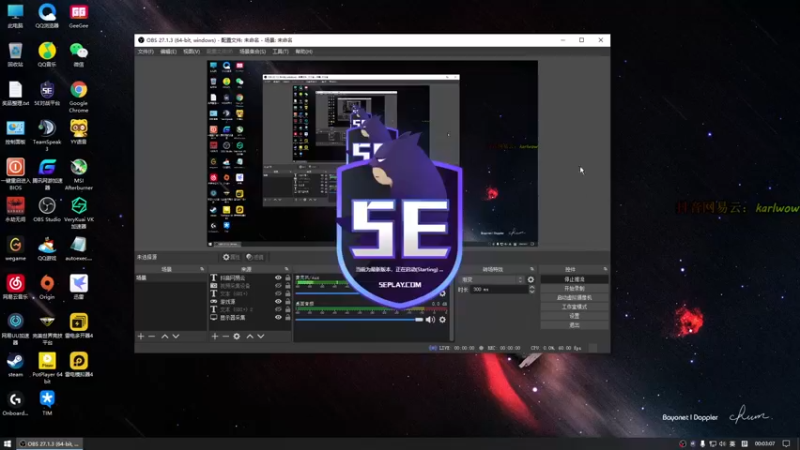The height and width of the screenshot is (450, 800).
Task: Launch the wegame desktop shortcut
Action: 15,248
